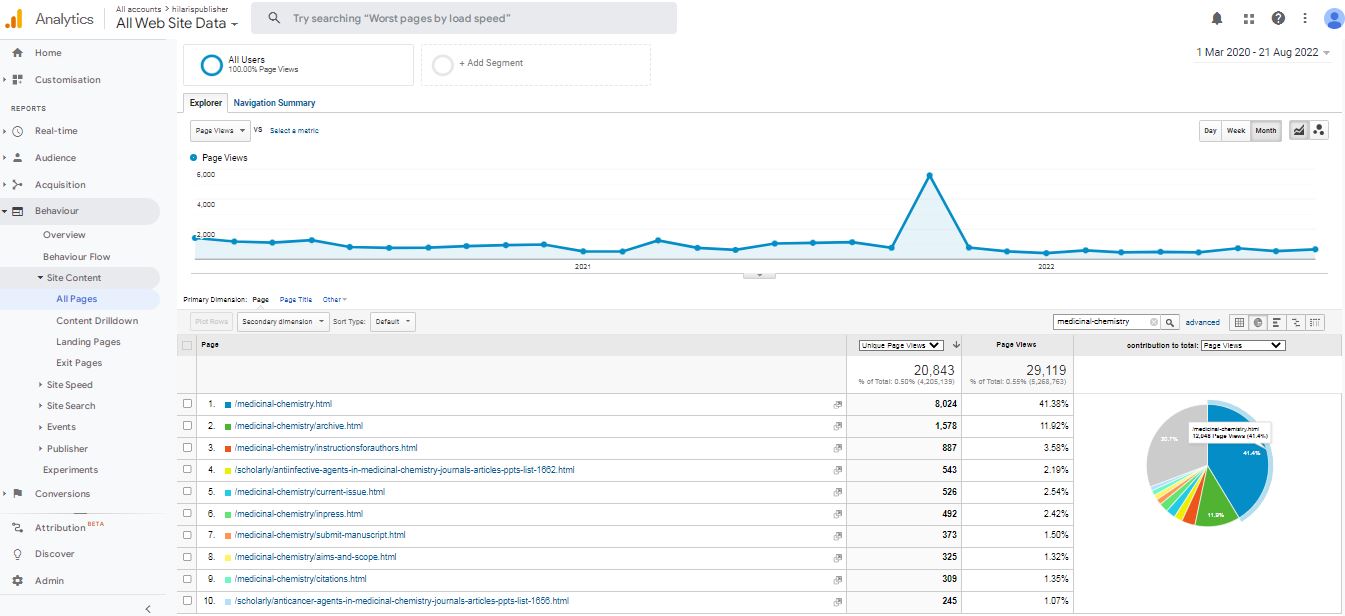Switch to the Navigation Summary tab
Viewport: 1345px width, 616px height.
(x=274, y=103)
